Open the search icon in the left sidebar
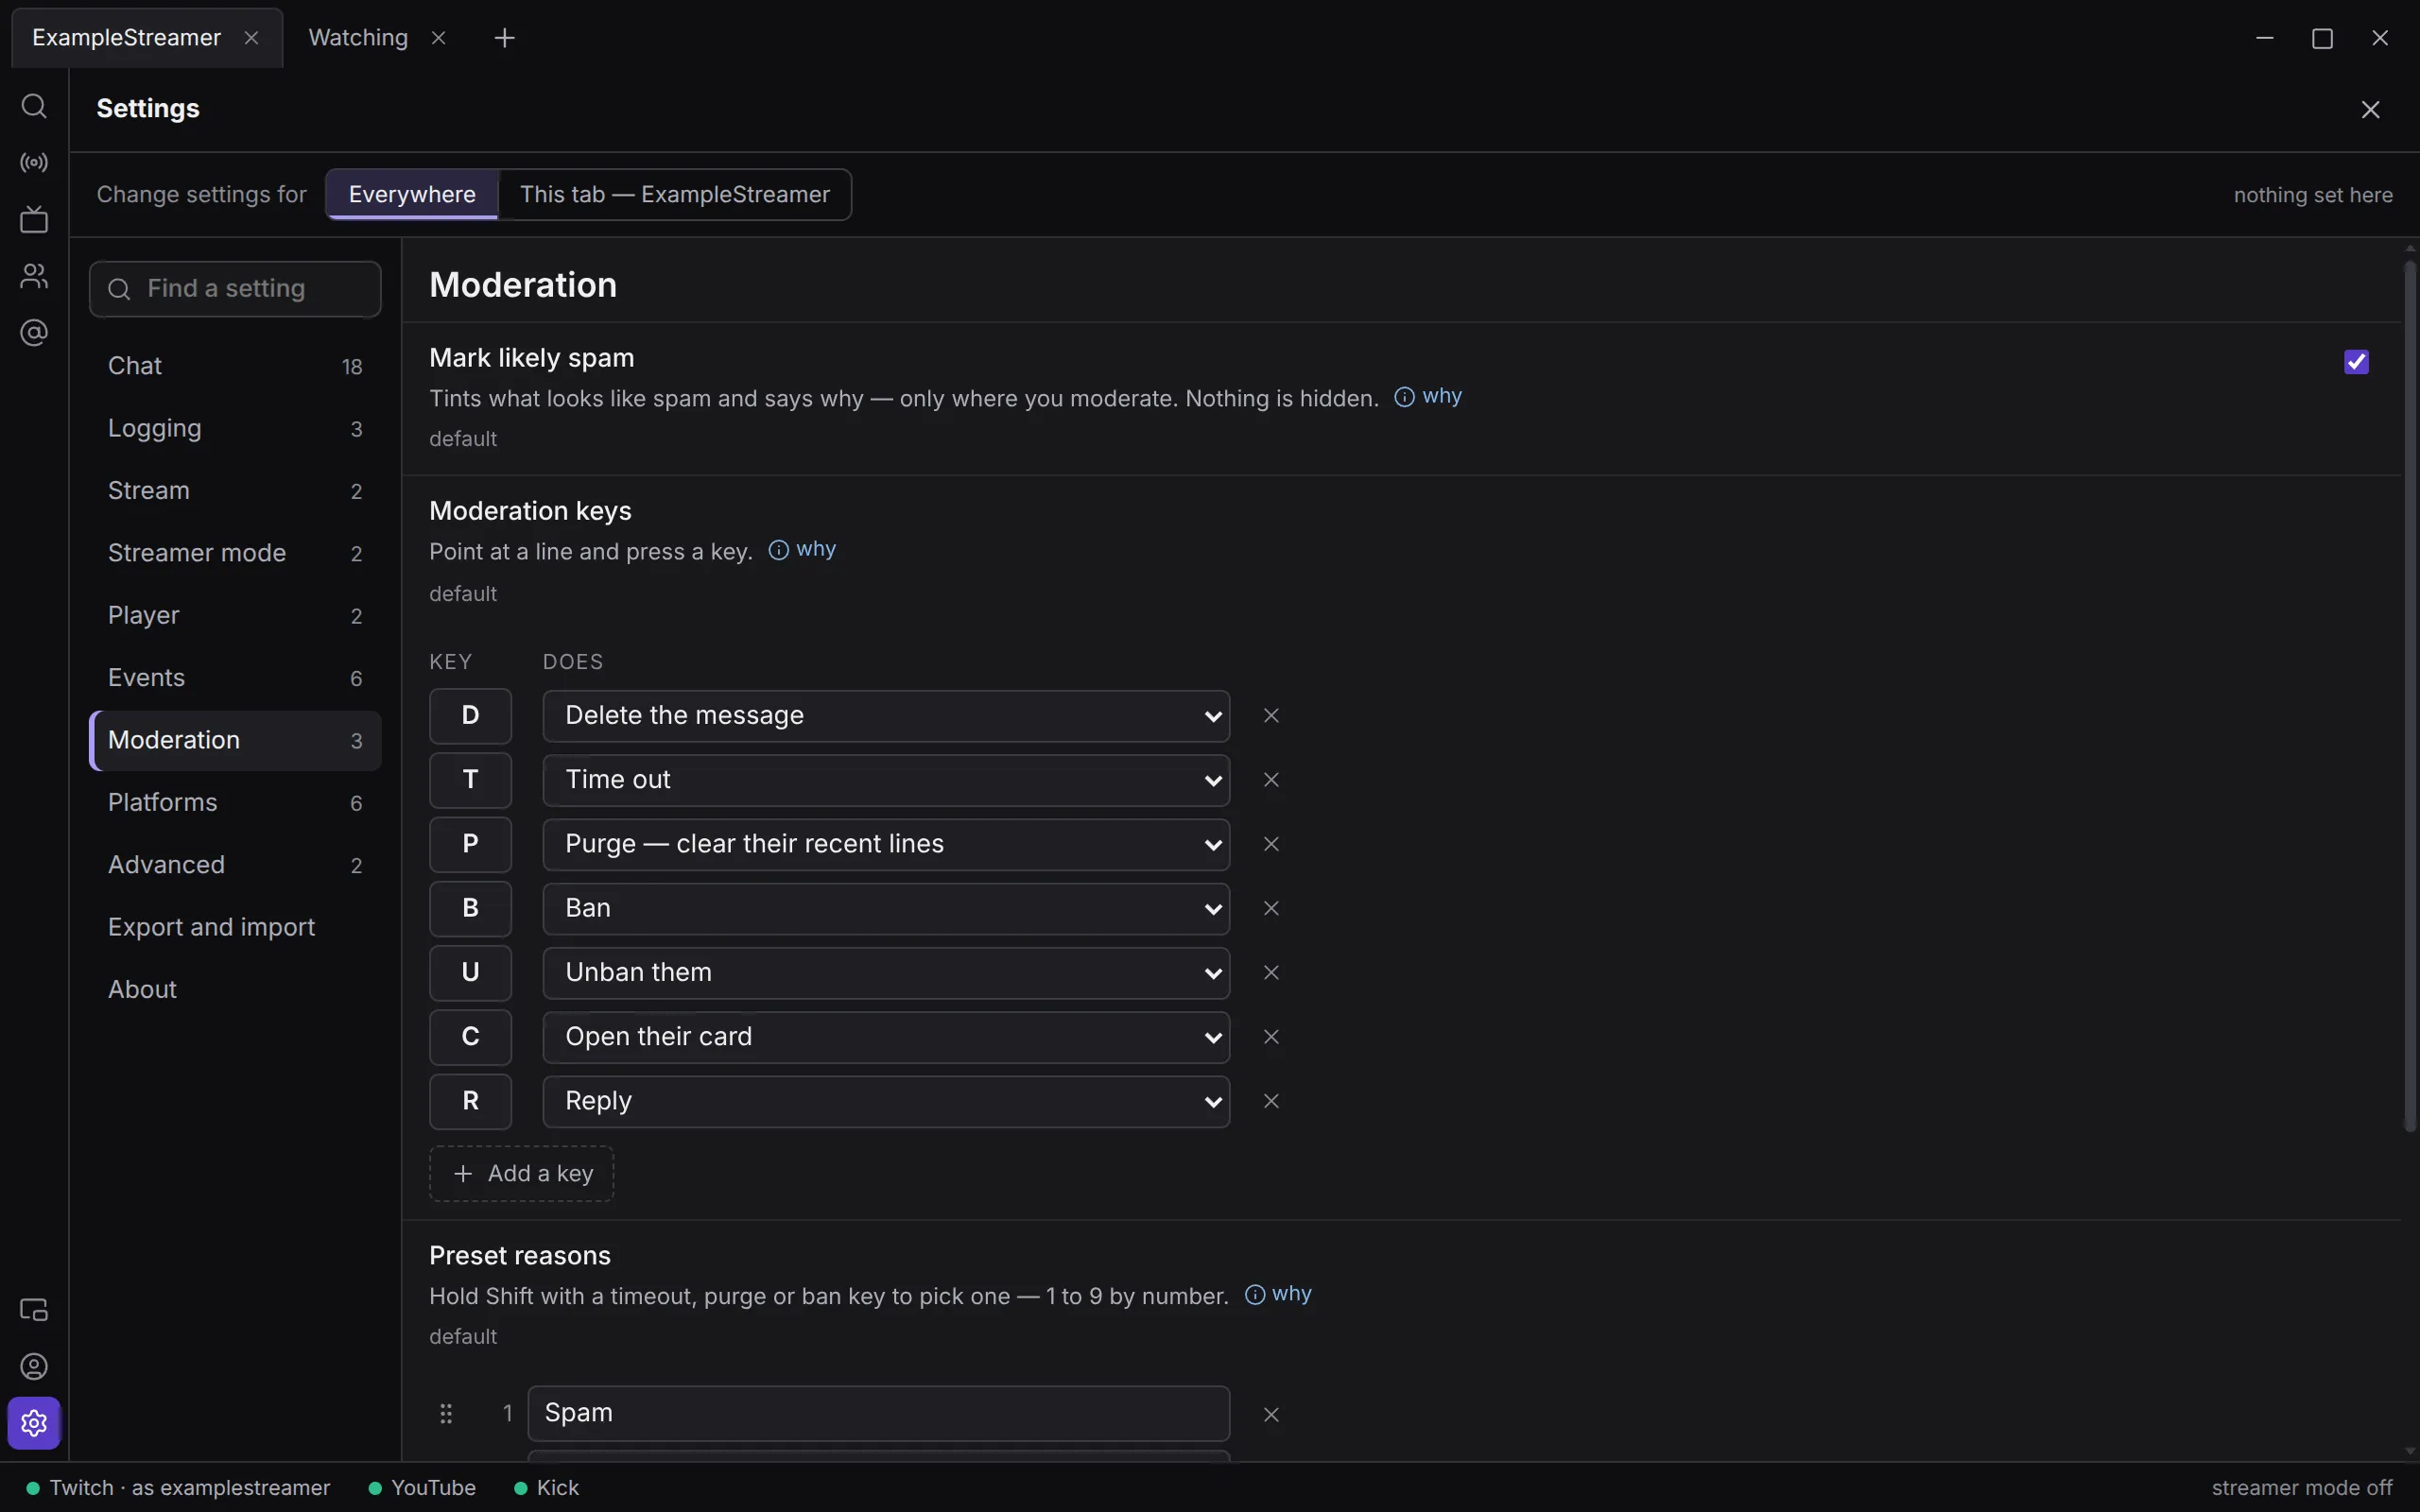The width and height of the screenshot is (2420, 1512). 34,106
